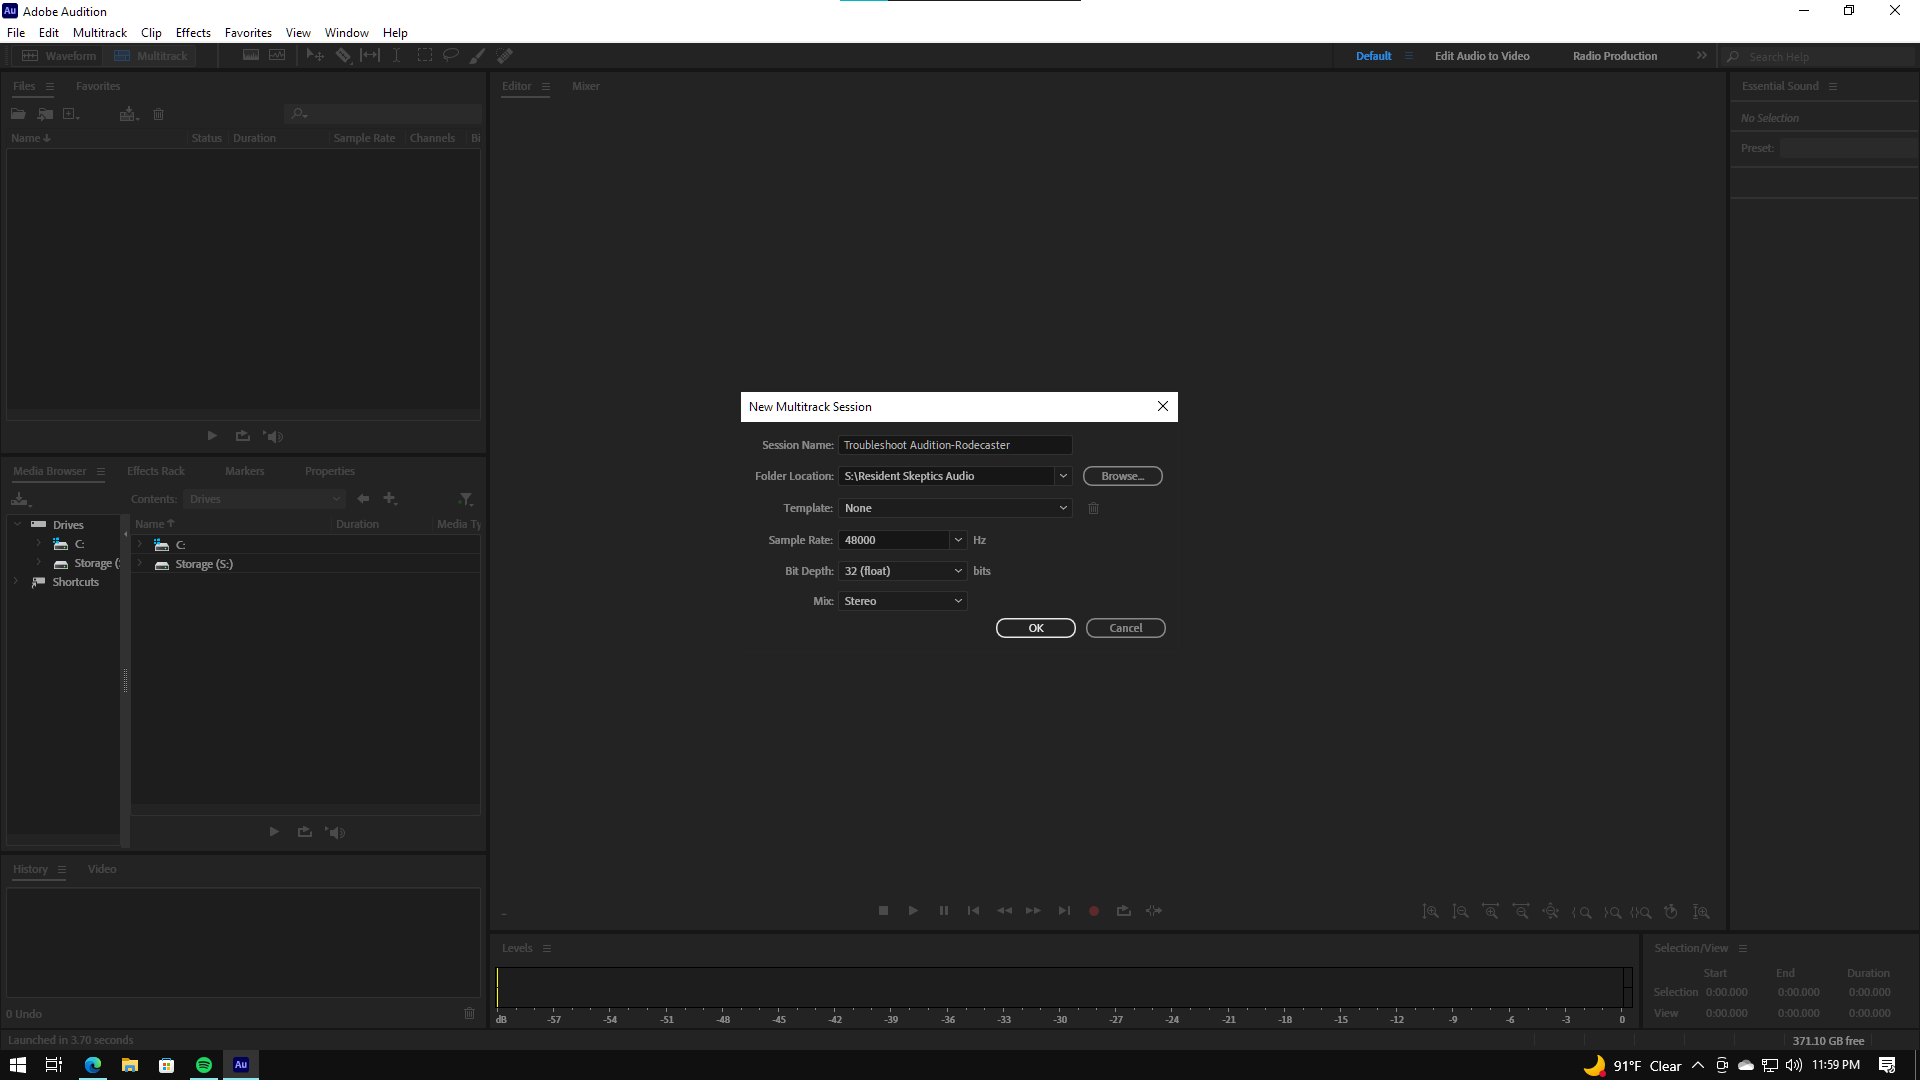Viewport: 1920px width, 1080px height.
Task: Click inside the Session Name text field
Action: tap(954, 444)
